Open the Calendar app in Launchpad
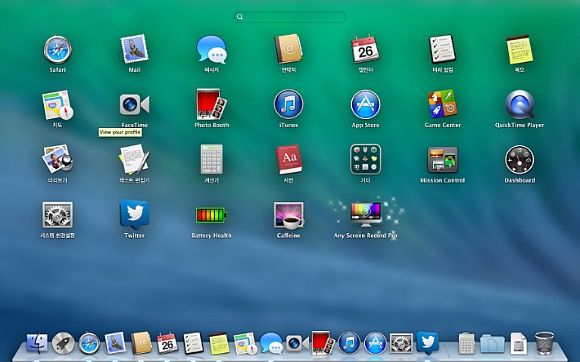The width and height of the screenshot is (580, 362). (x=365, y=49)
